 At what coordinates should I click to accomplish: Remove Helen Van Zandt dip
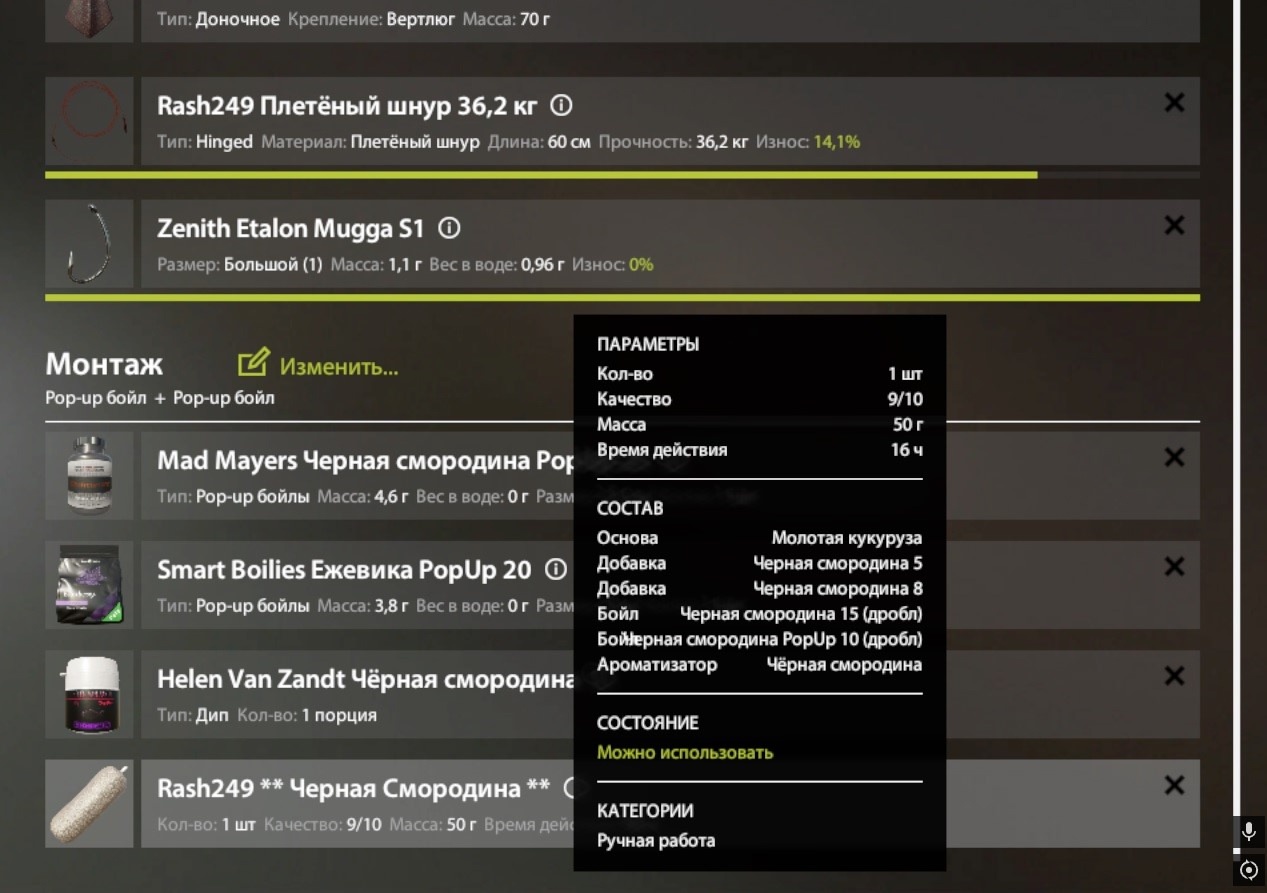pyautogui.click(x=1175, y=676)
